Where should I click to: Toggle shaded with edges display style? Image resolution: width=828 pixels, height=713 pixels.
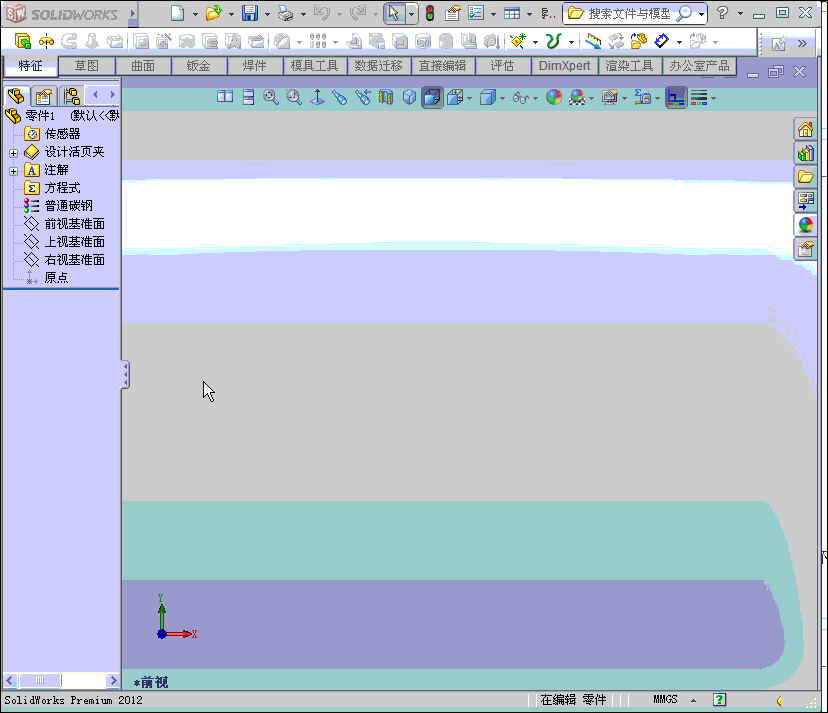click(x=432, y=97)
